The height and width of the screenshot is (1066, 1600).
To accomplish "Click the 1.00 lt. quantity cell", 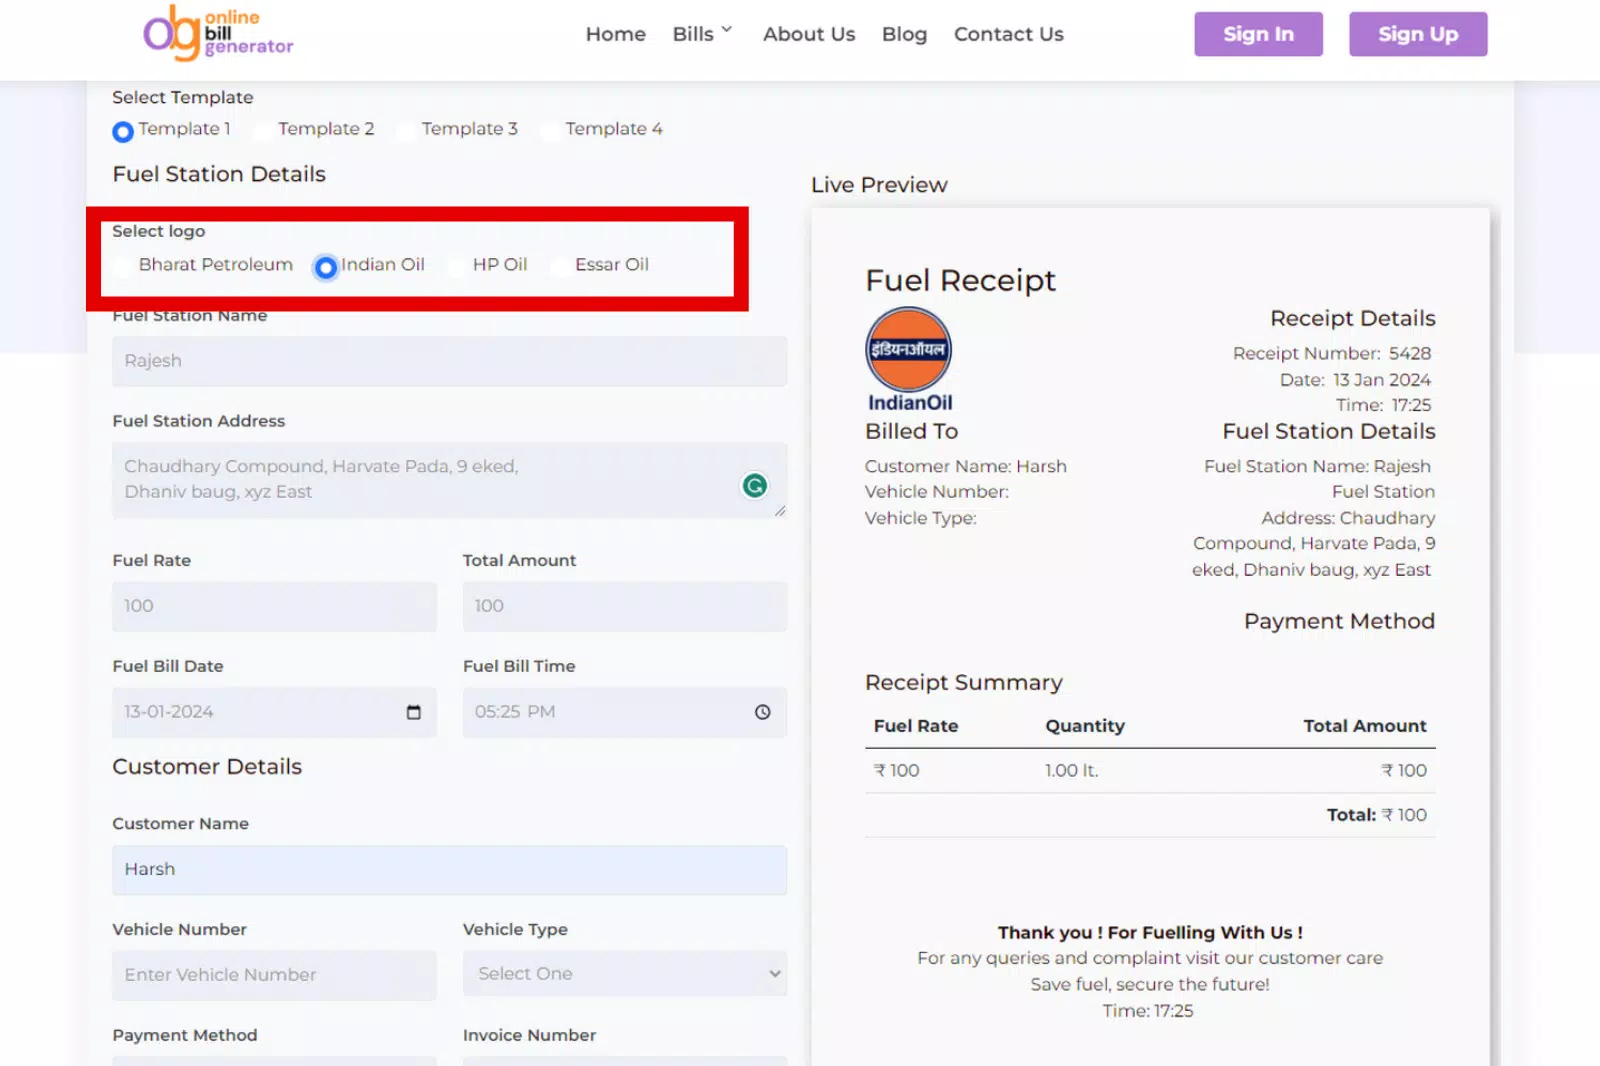I will (x=1071, y=771).
